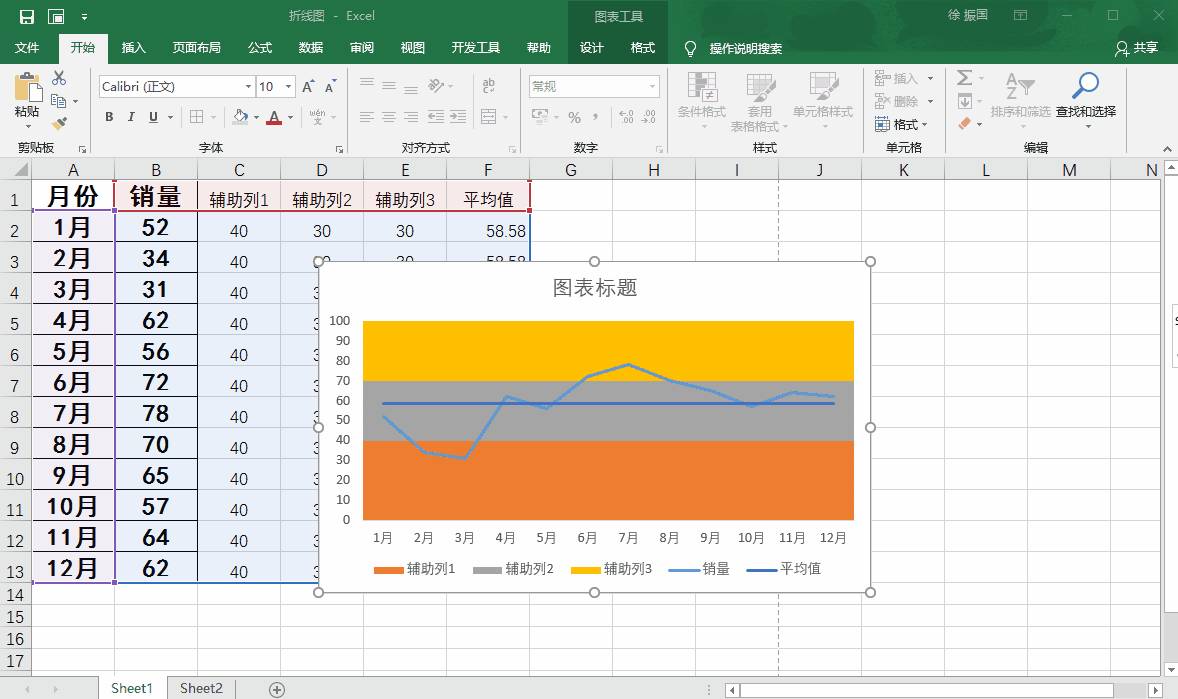Open the 设计 chart tools tab
1178x699 pixels.
click(x=592, y=48)
